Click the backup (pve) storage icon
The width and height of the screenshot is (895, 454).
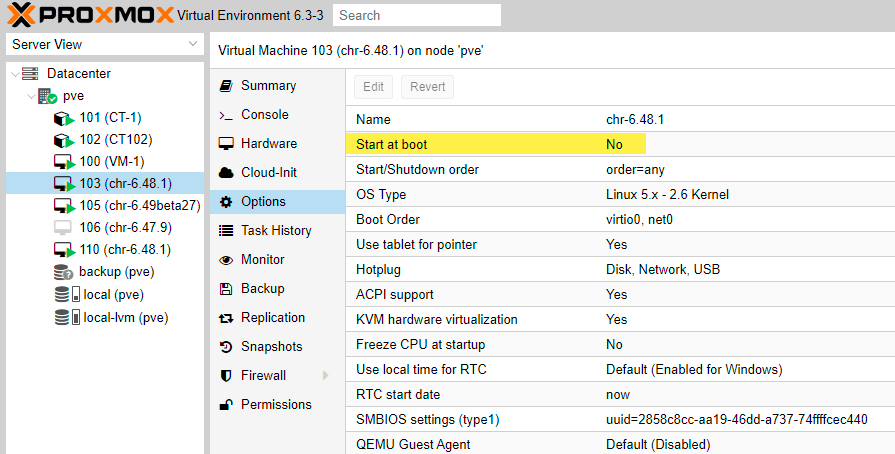point(64,272)
